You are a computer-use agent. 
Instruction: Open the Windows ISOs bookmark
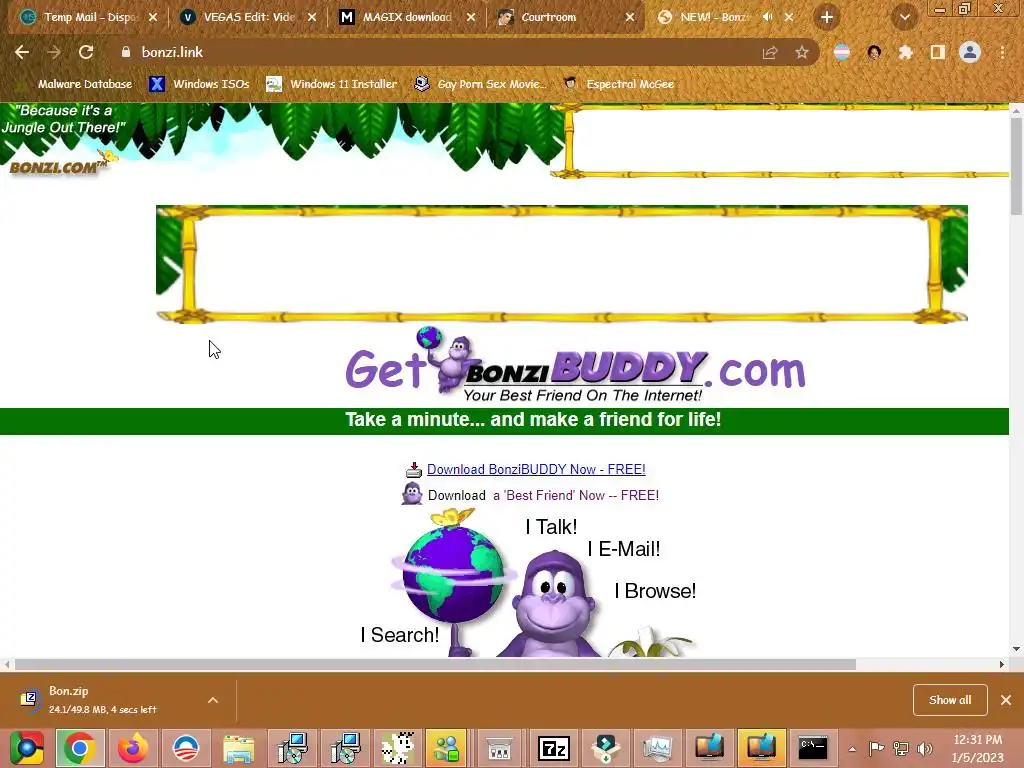point(199,84)
